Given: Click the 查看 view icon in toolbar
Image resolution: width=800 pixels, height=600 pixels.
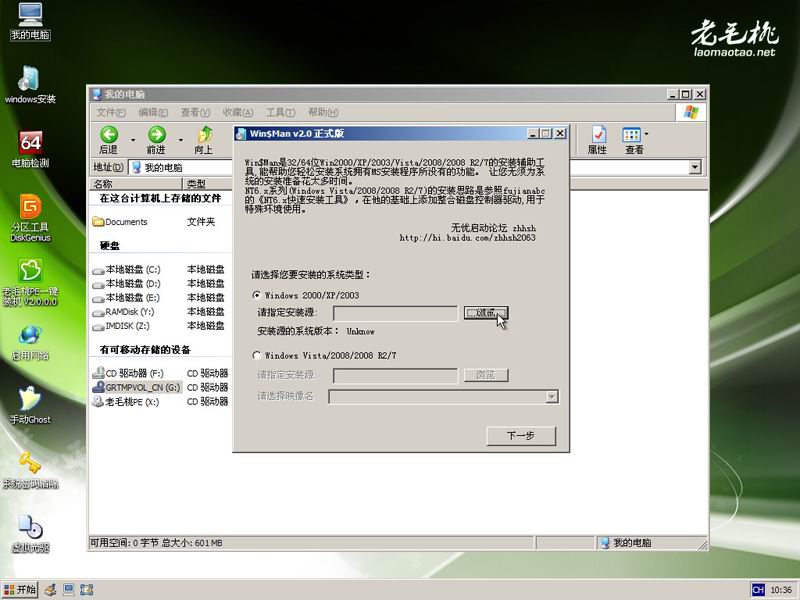Looking at the screenshot, I should click(633, 140).
